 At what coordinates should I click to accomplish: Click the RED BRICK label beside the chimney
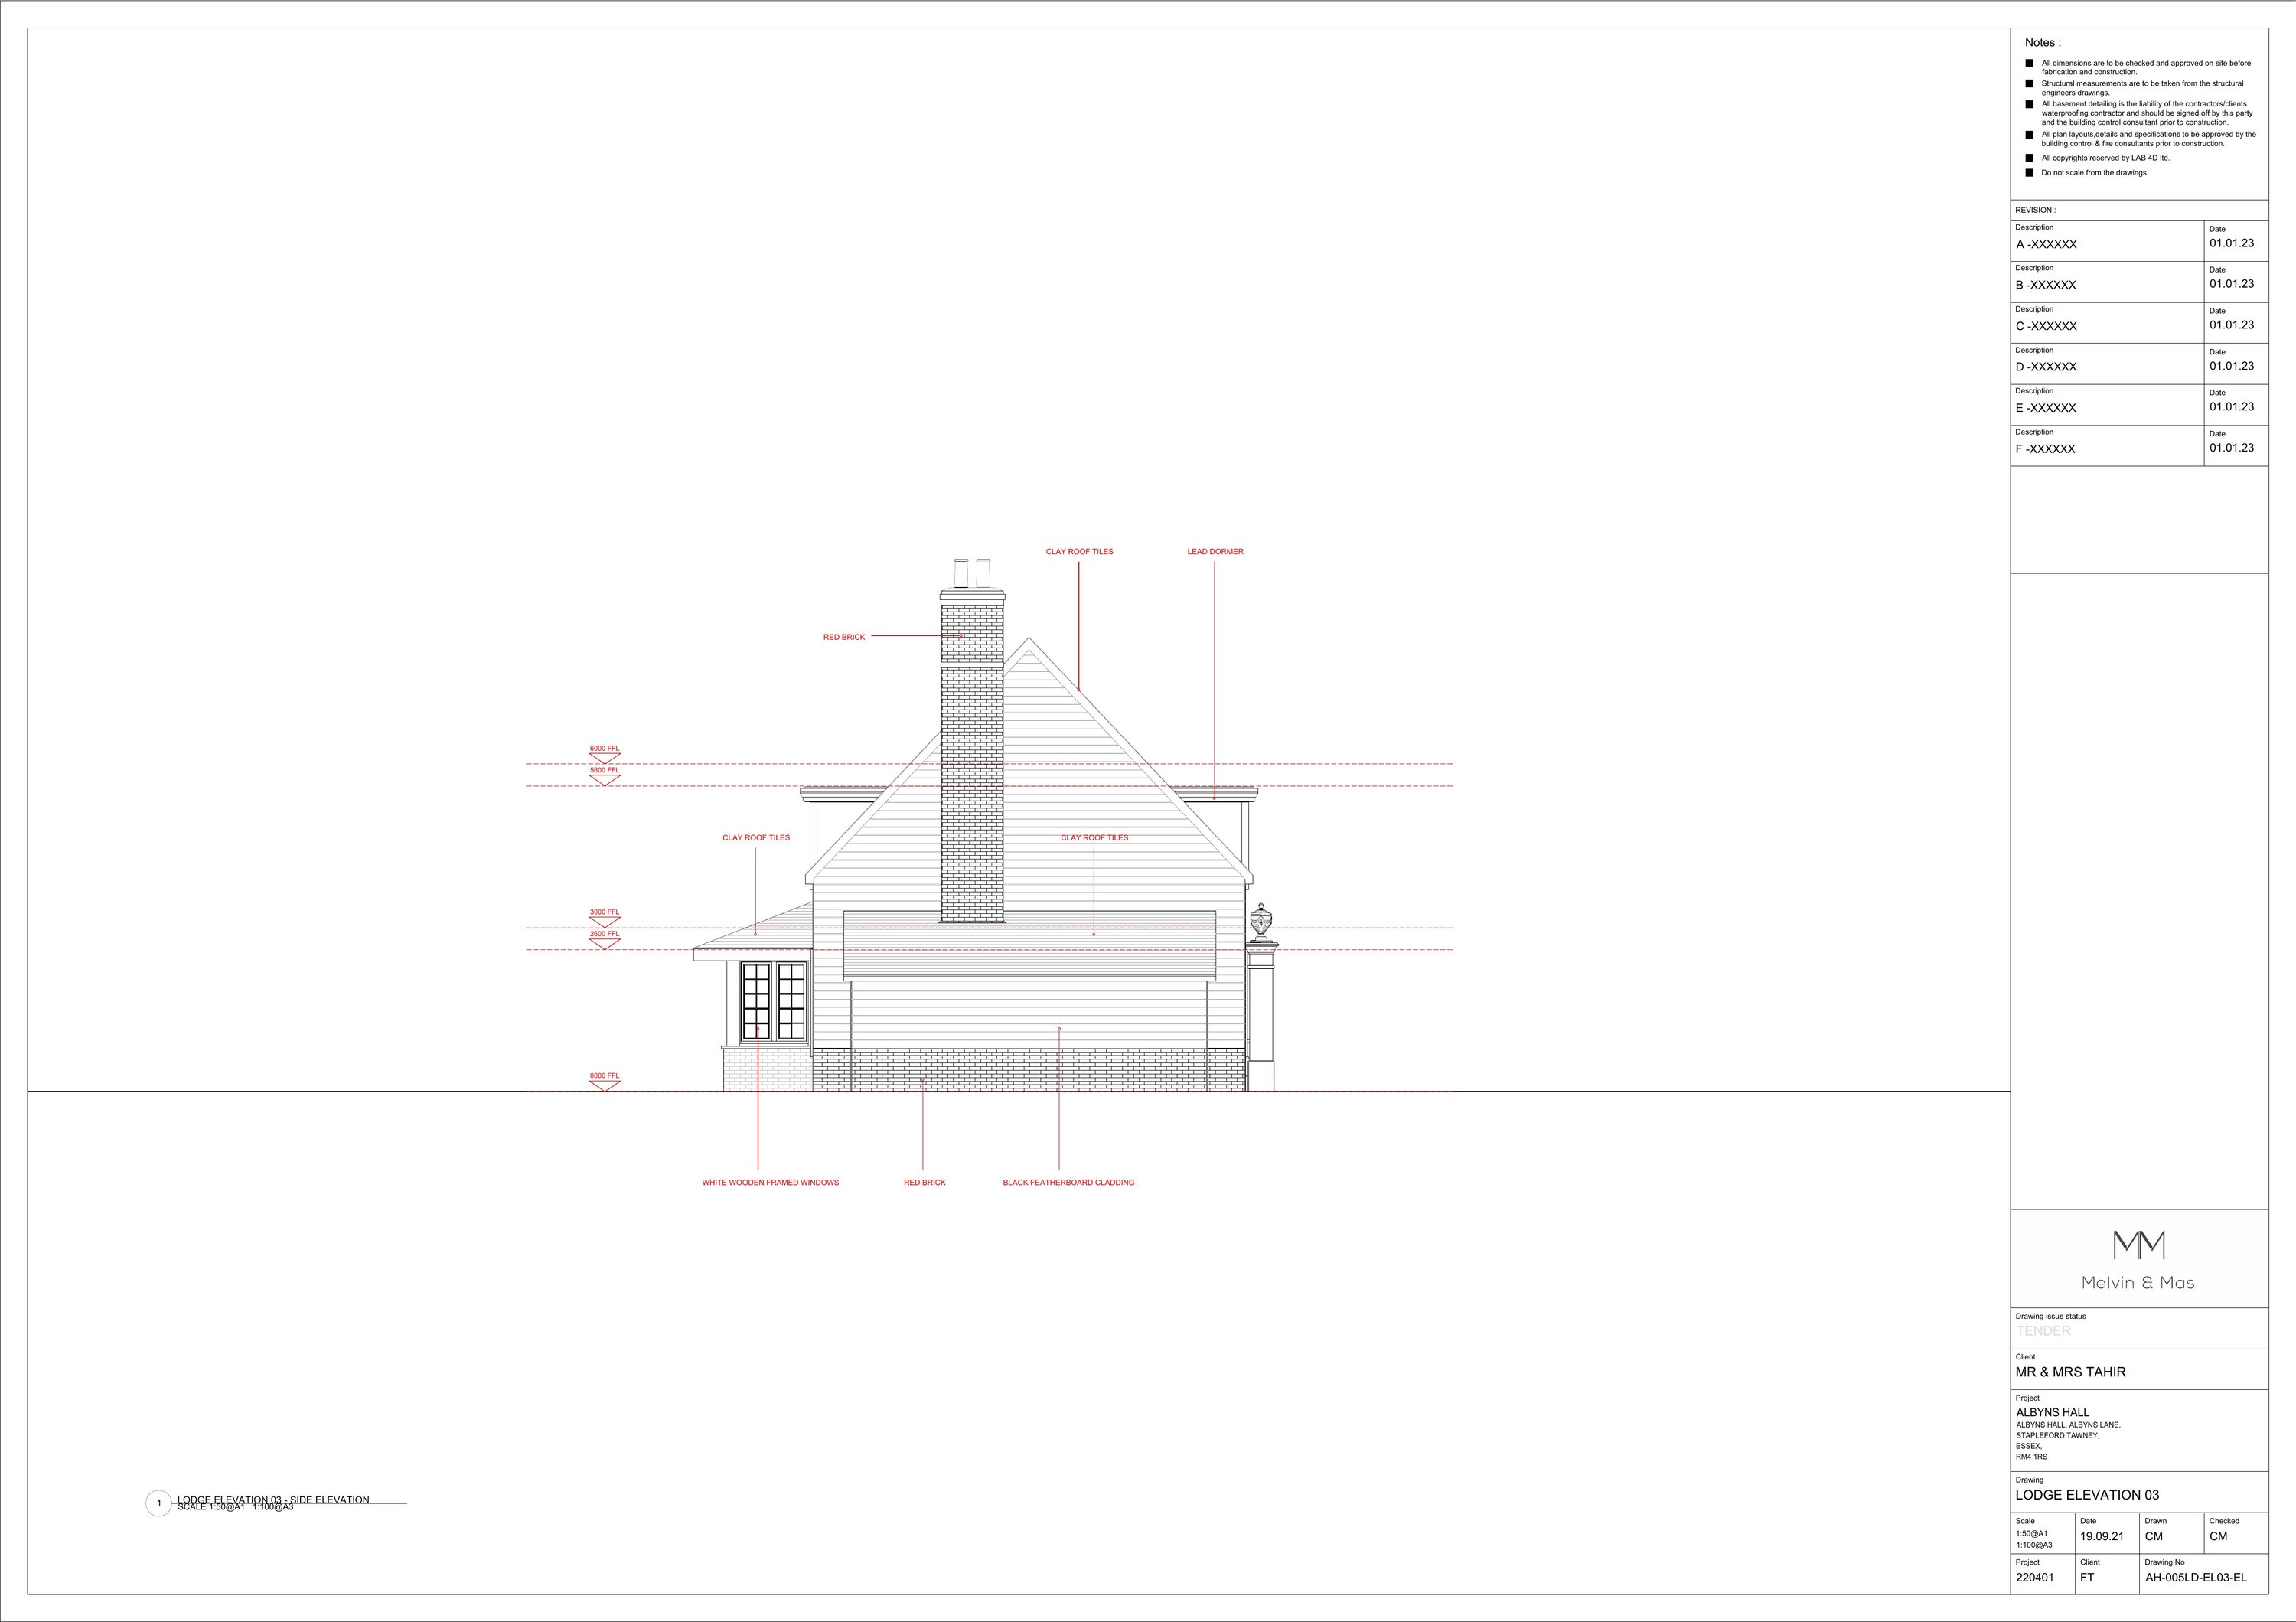tap(844, 637)
